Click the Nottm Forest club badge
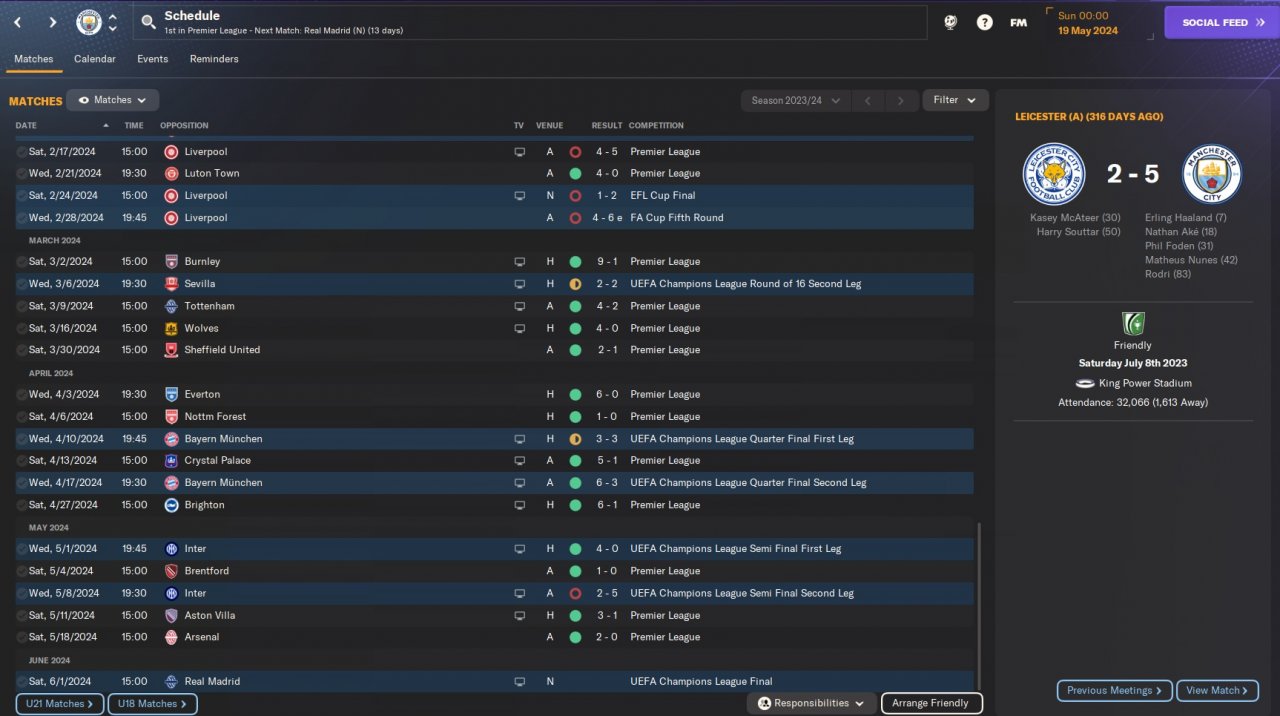This screenshot has width=1280, height=716. (x=171, y=416)
